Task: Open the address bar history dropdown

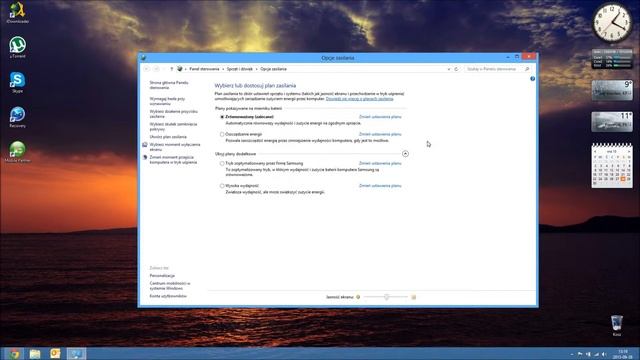Action: click(449, 69)
